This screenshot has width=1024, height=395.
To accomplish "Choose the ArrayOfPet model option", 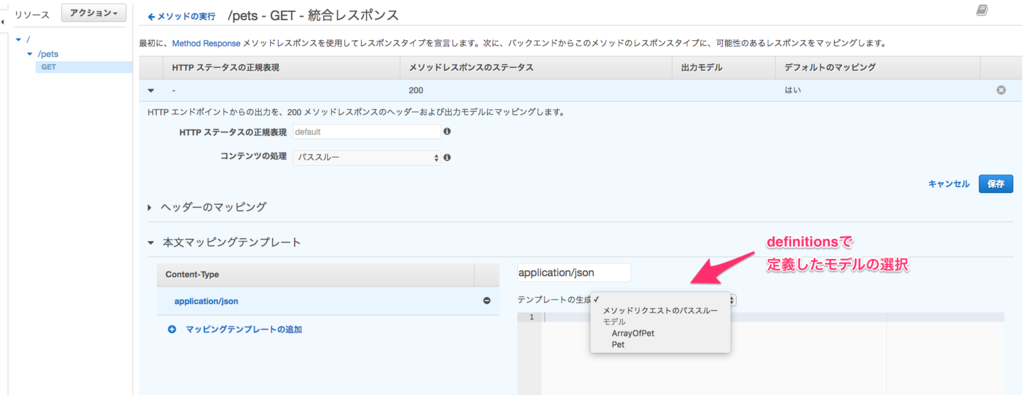I will coord(633,333).
